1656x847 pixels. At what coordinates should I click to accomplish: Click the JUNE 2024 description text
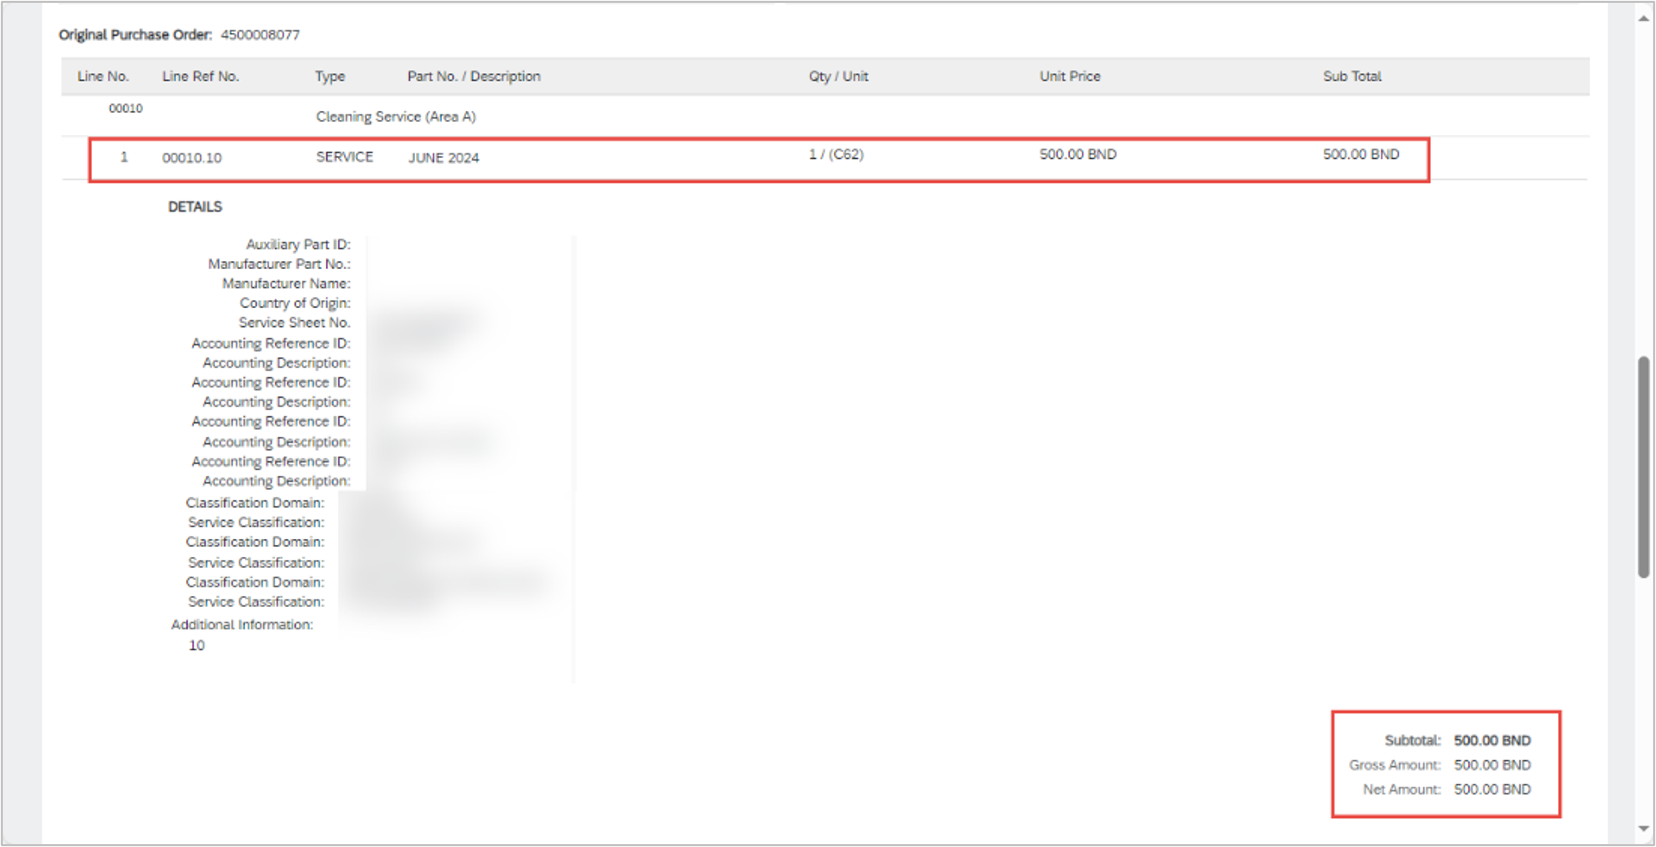[443, 158]
